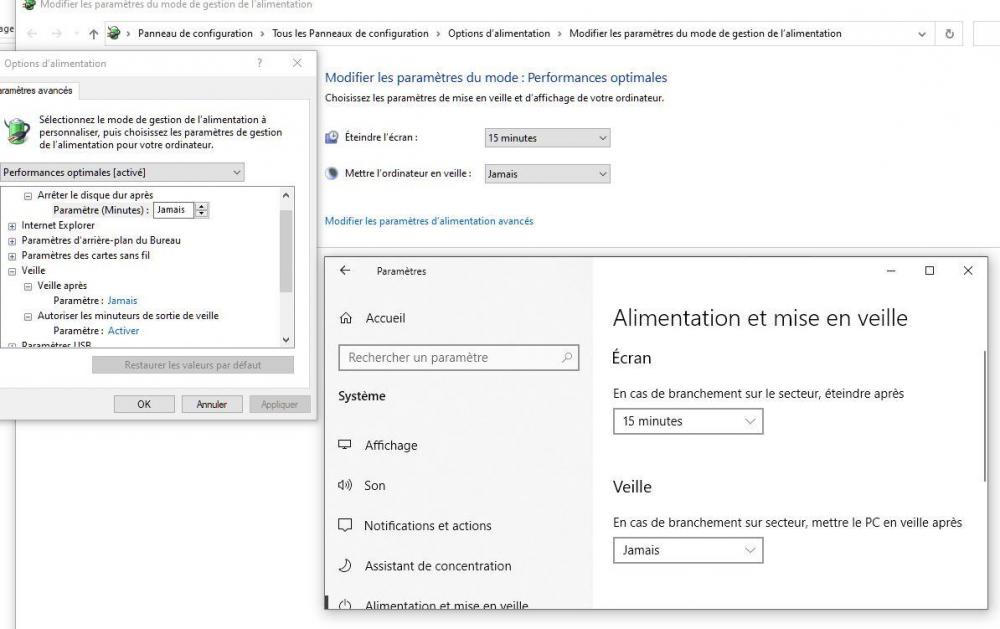The image size is (1000, 629).
Task: Open the 'Éteindre l'écran' 15 minutes dropdown
Action: (547, 138)
